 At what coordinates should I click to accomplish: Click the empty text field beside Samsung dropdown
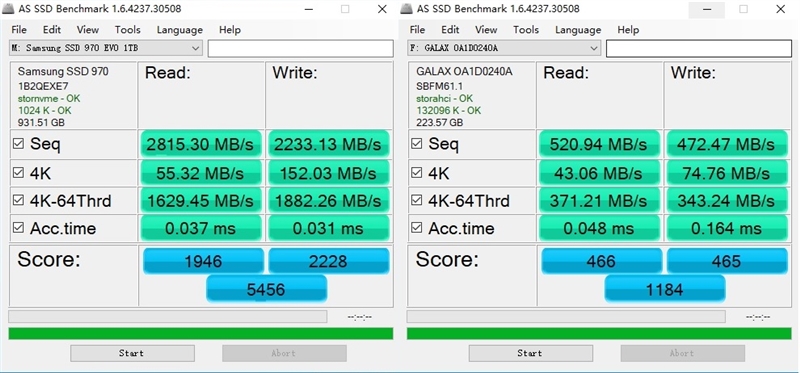pos(301,48)
